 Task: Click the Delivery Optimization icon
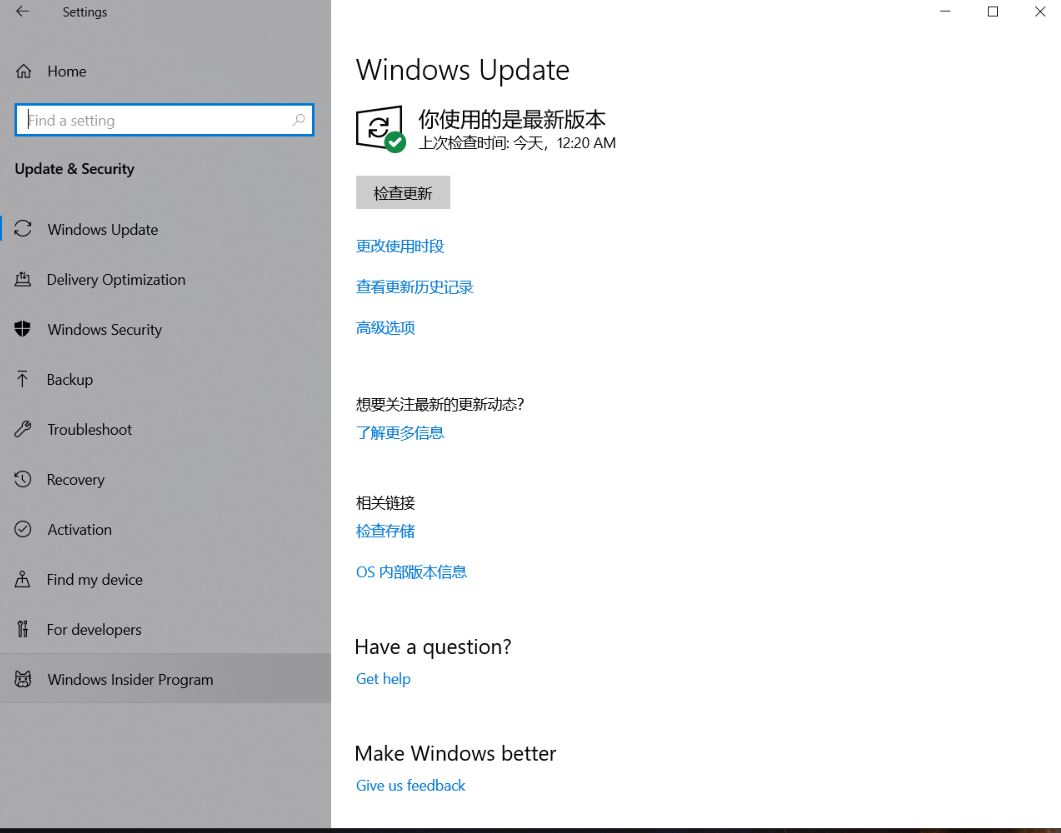[x=23, y=279]
